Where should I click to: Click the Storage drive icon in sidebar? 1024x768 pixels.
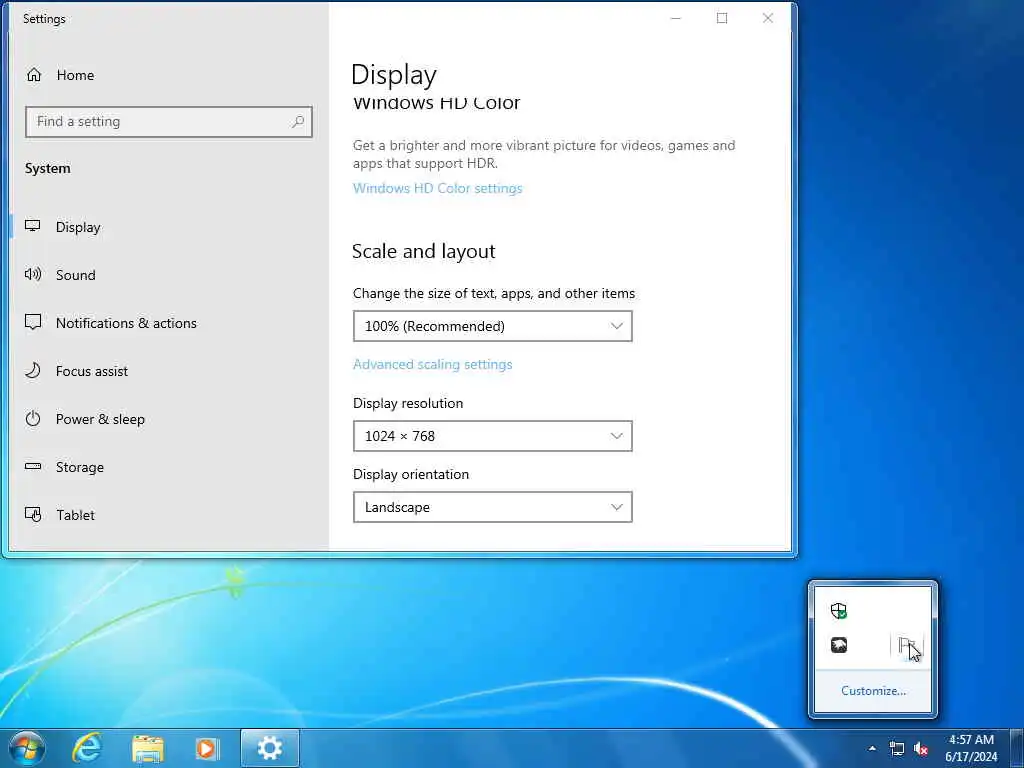[33, 466]
